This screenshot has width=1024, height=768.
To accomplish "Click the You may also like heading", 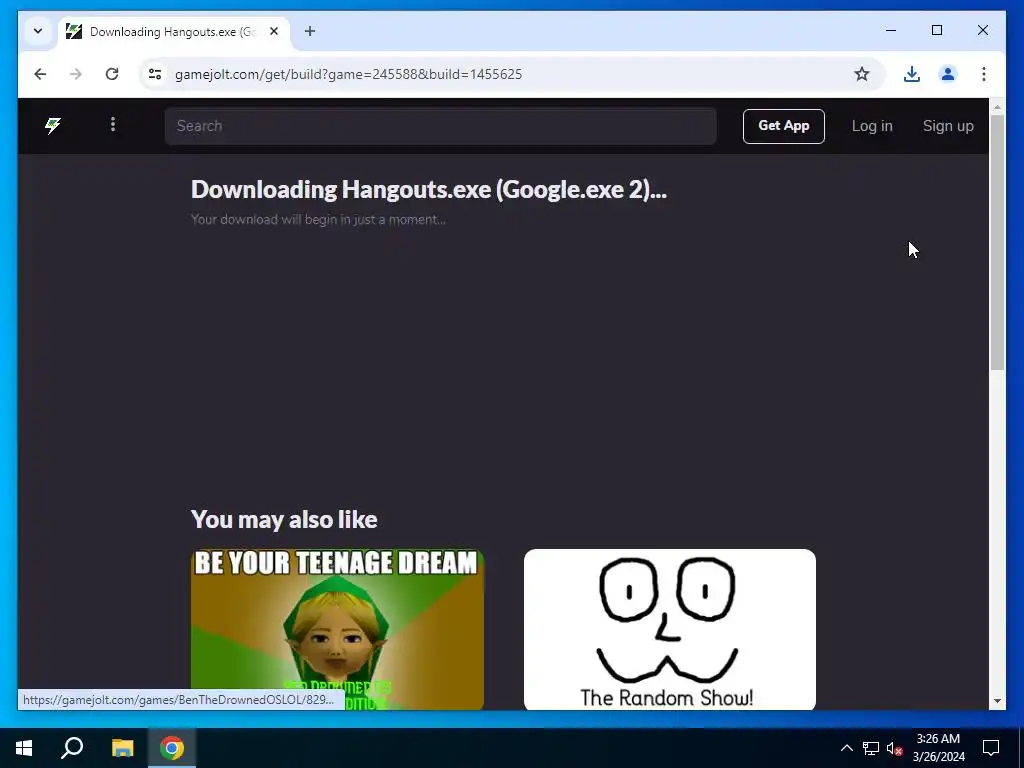I will tap(284, 519).
